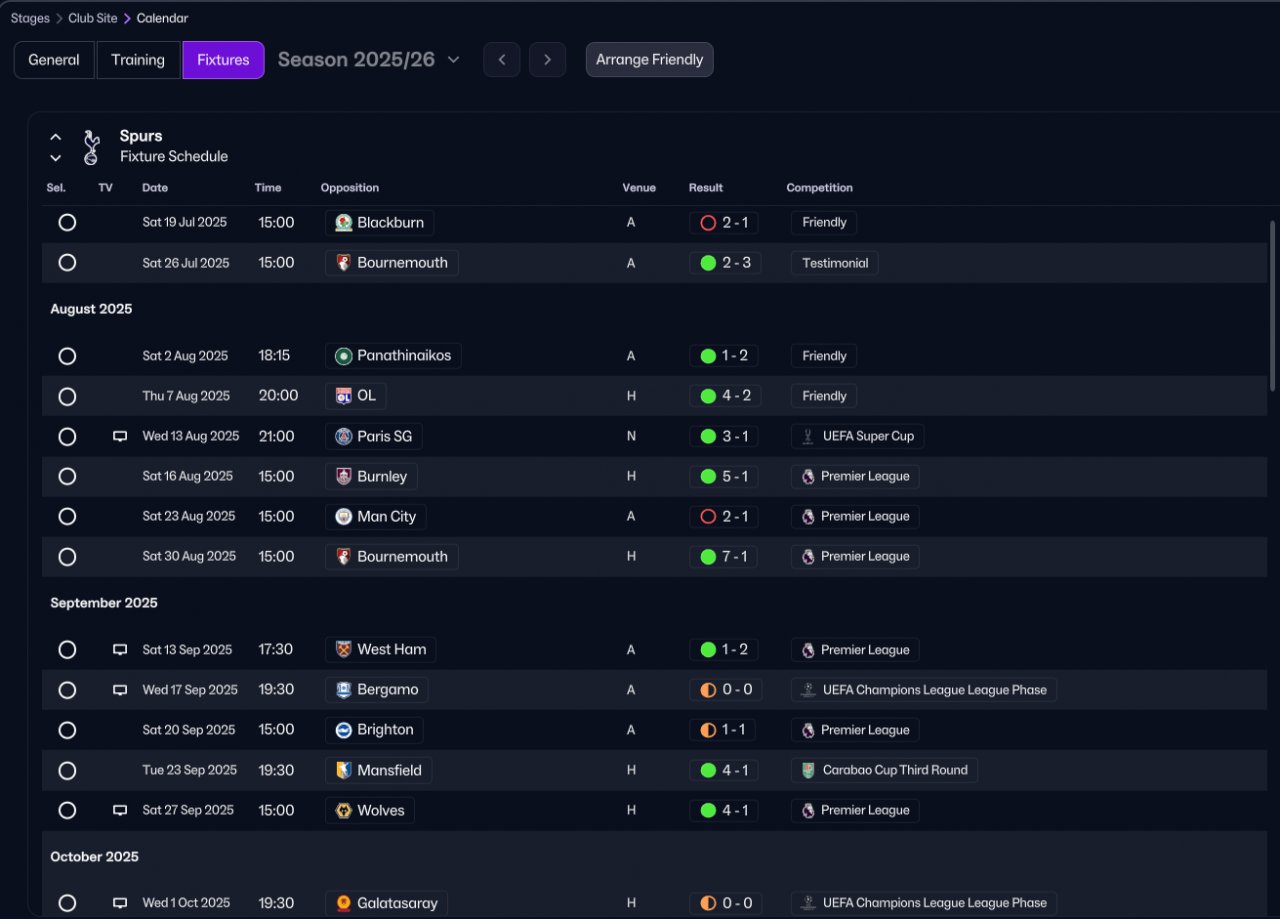
Task: Open the Season 2025/26 dropdown
Action: 369,59
